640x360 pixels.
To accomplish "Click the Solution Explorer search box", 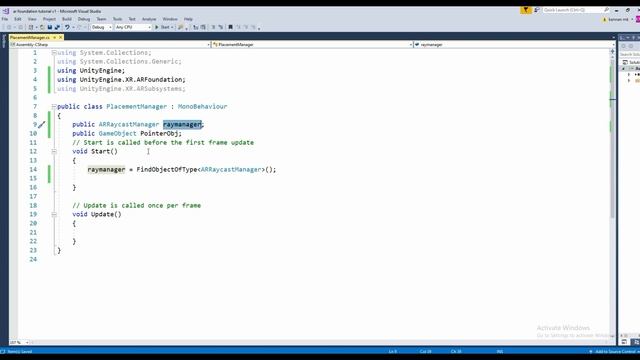I will (629, 54).
